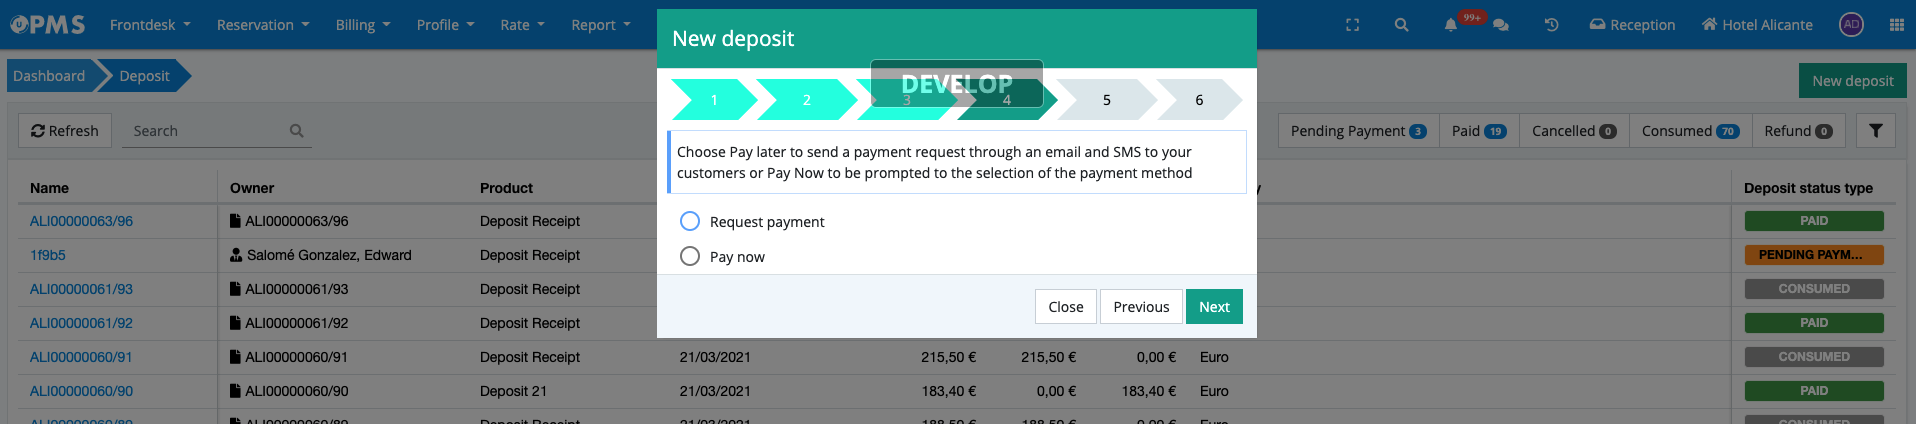Click the fullscreen expand icon

(1352, 25)
